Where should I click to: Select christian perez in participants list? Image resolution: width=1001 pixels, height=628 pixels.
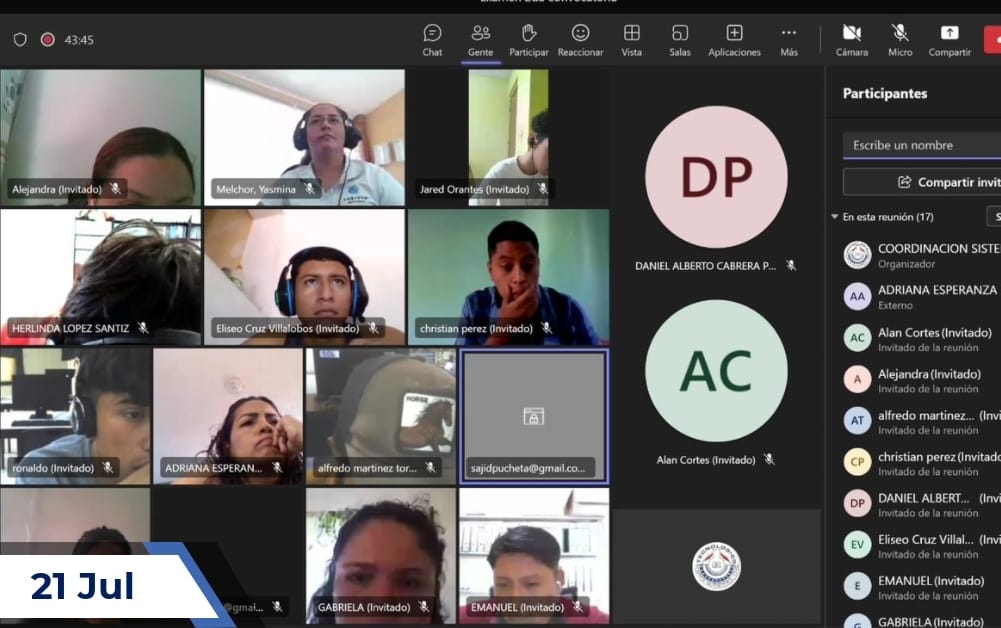point(921,463)
